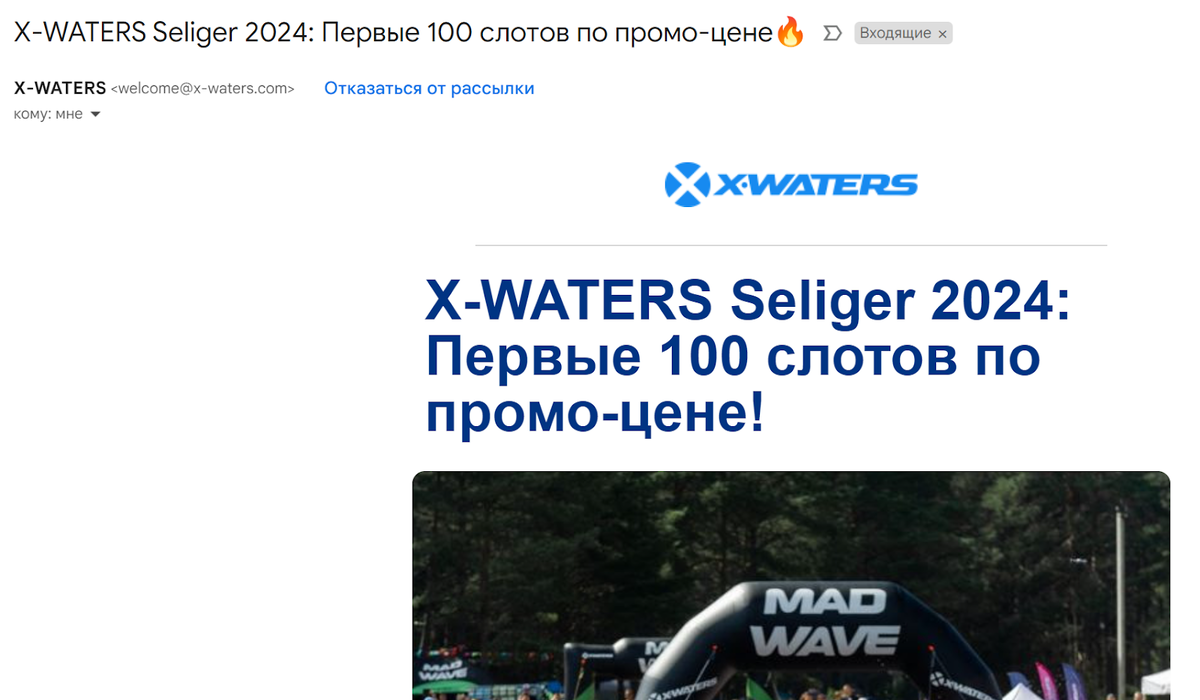1200x700 pixels.
Task: Expand recipient details arrow next to мне
Action: 96,115
